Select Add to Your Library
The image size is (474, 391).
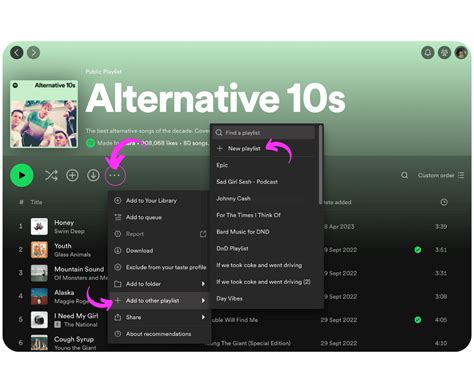click(x=159, y=200)
